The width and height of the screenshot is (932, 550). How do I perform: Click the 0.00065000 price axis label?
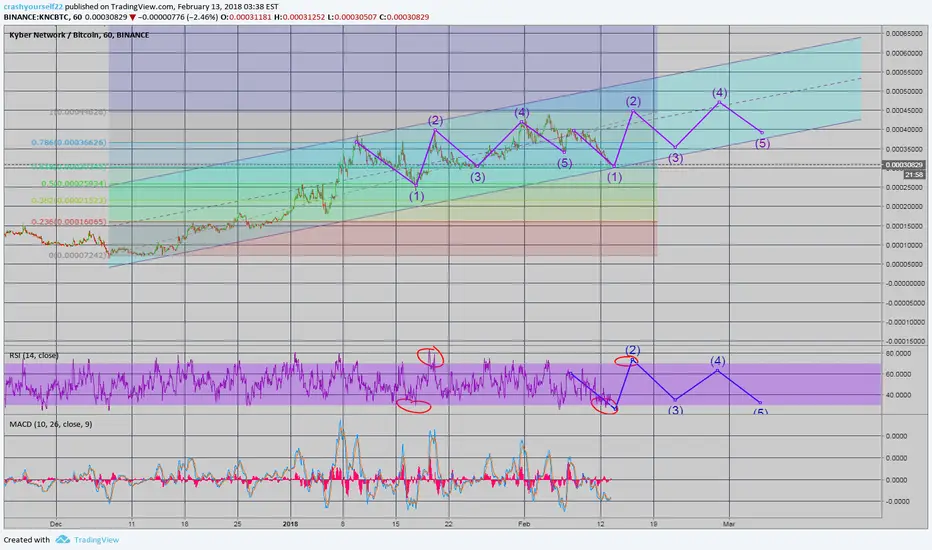[904, 34]
